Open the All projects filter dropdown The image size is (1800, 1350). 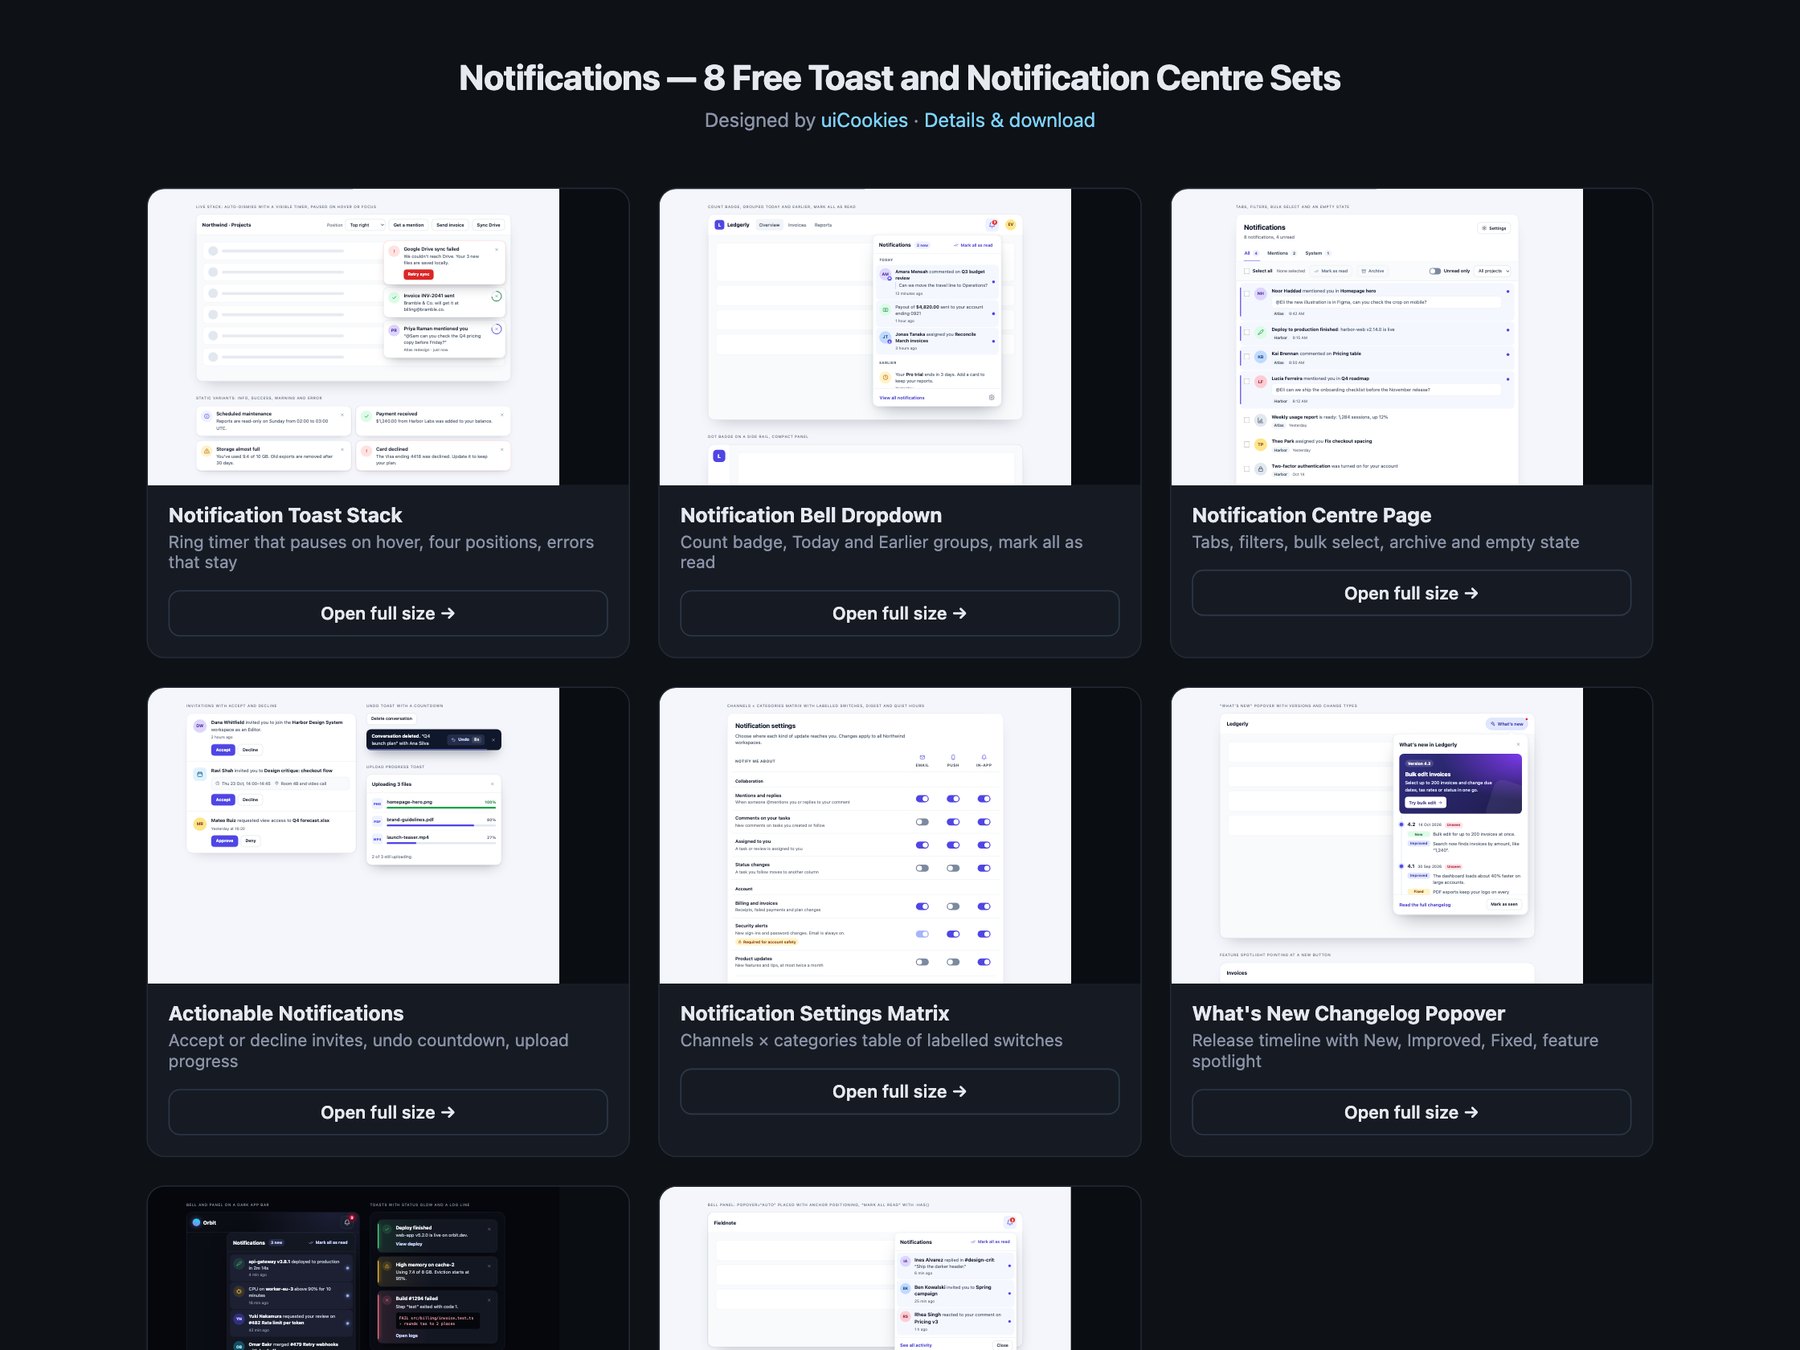pyautogui.click(x=1493, y=271)
